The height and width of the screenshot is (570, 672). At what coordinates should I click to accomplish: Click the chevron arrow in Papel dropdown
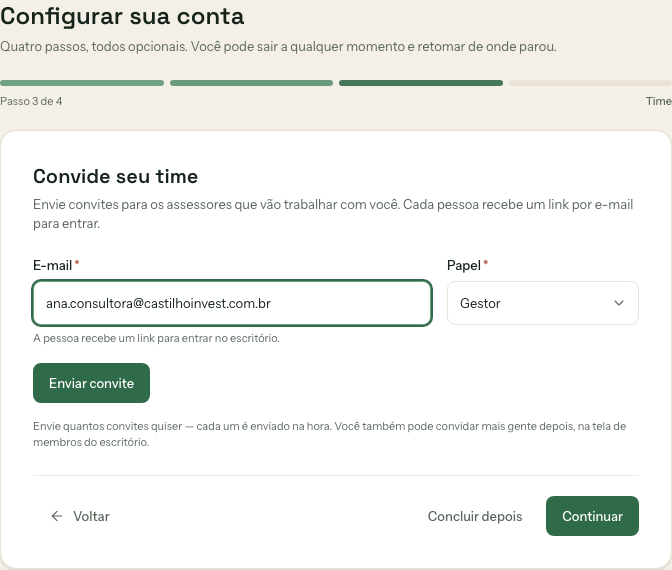coord(618,303)
